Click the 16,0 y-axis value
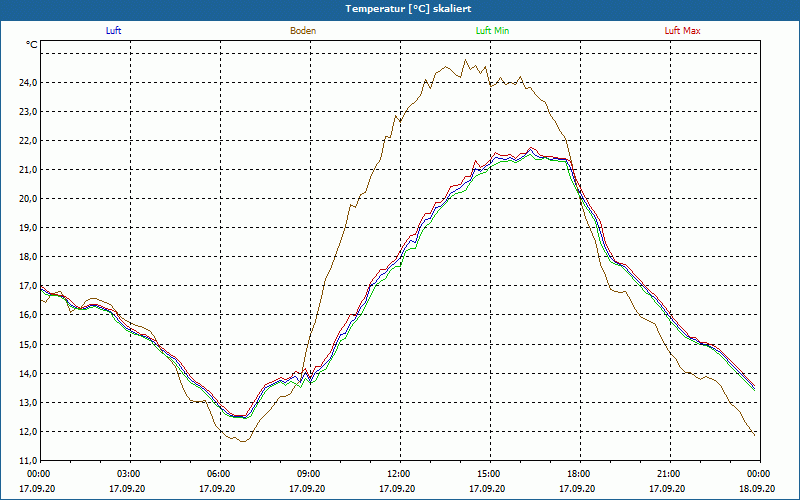This screenshot has height=500, width=800. click(29, 315)
